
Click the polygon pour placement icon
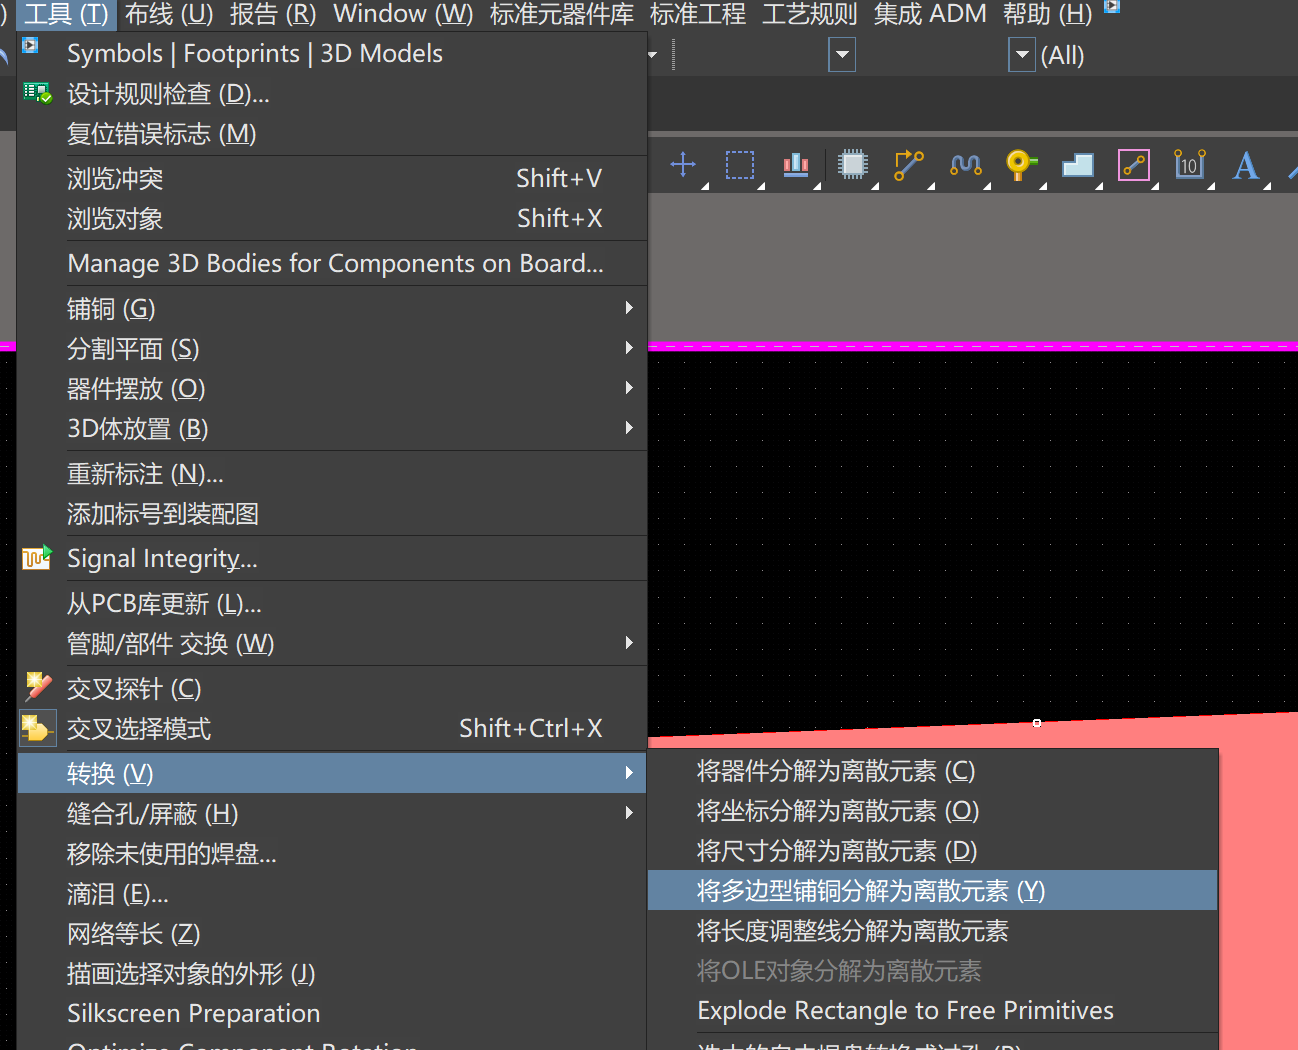click(x=1077, y=165)
